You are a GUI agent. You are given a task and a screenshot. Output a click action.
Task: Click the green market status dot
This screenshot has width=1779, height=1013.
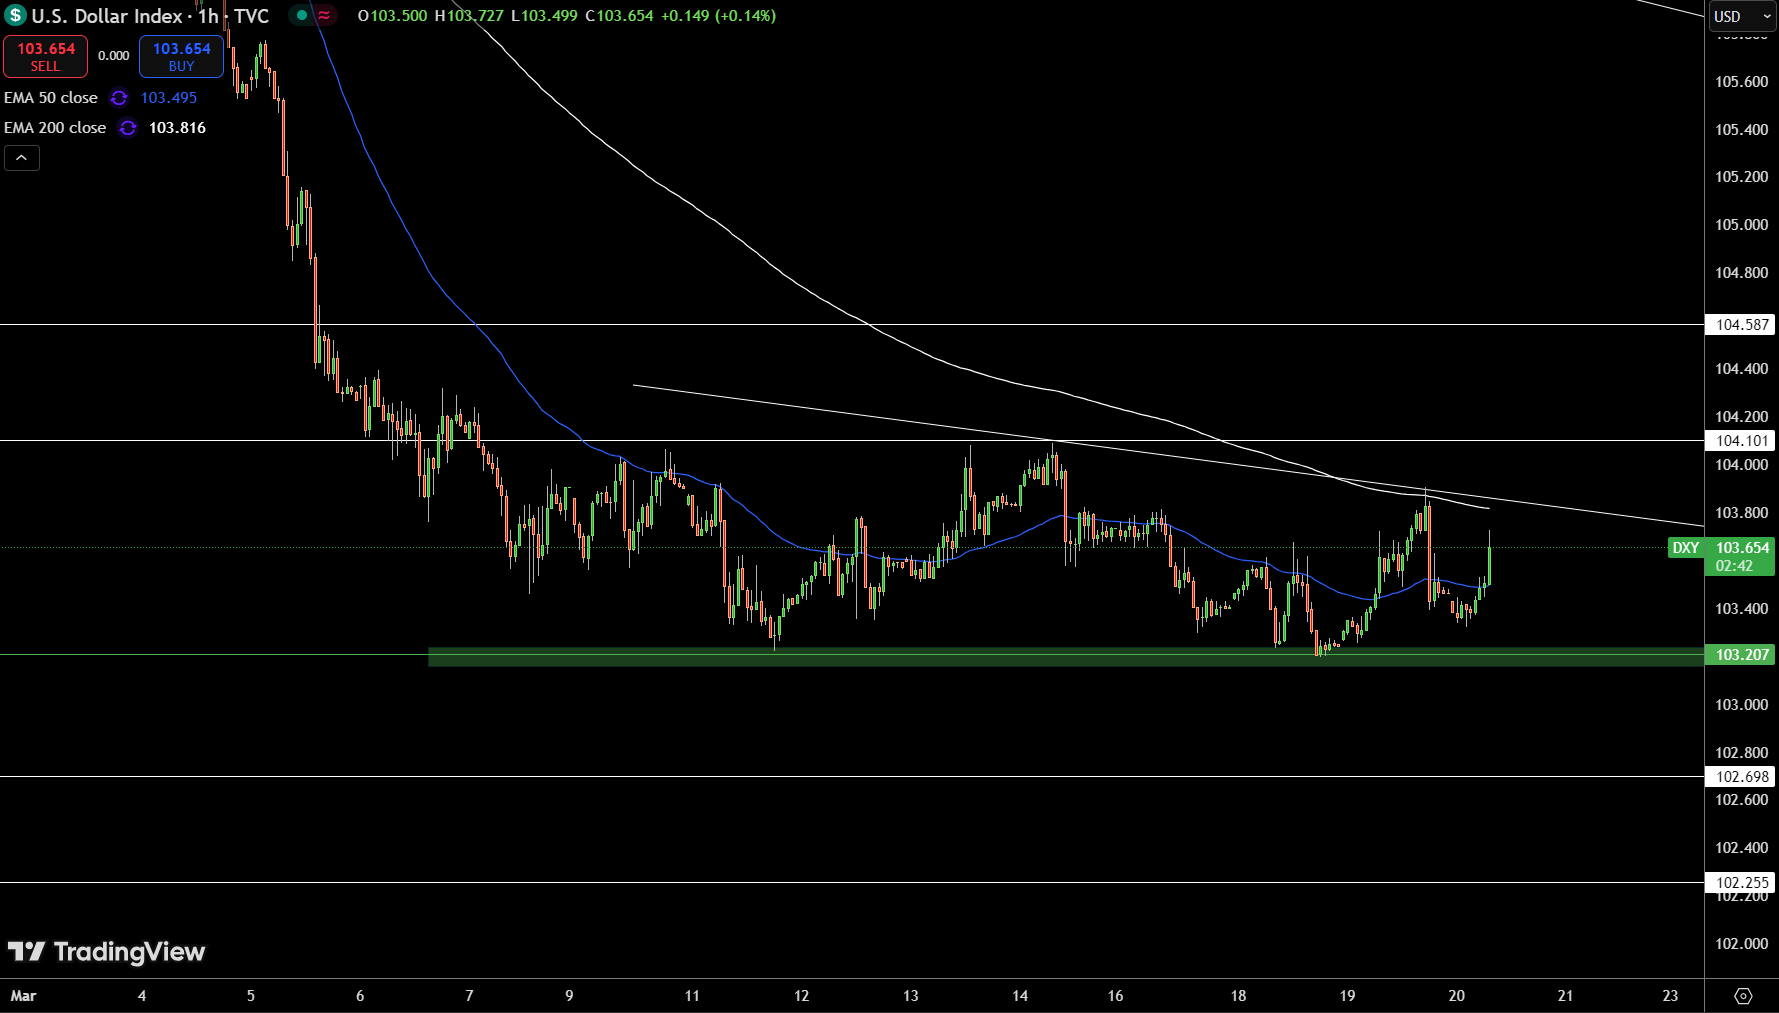[302, 15]
